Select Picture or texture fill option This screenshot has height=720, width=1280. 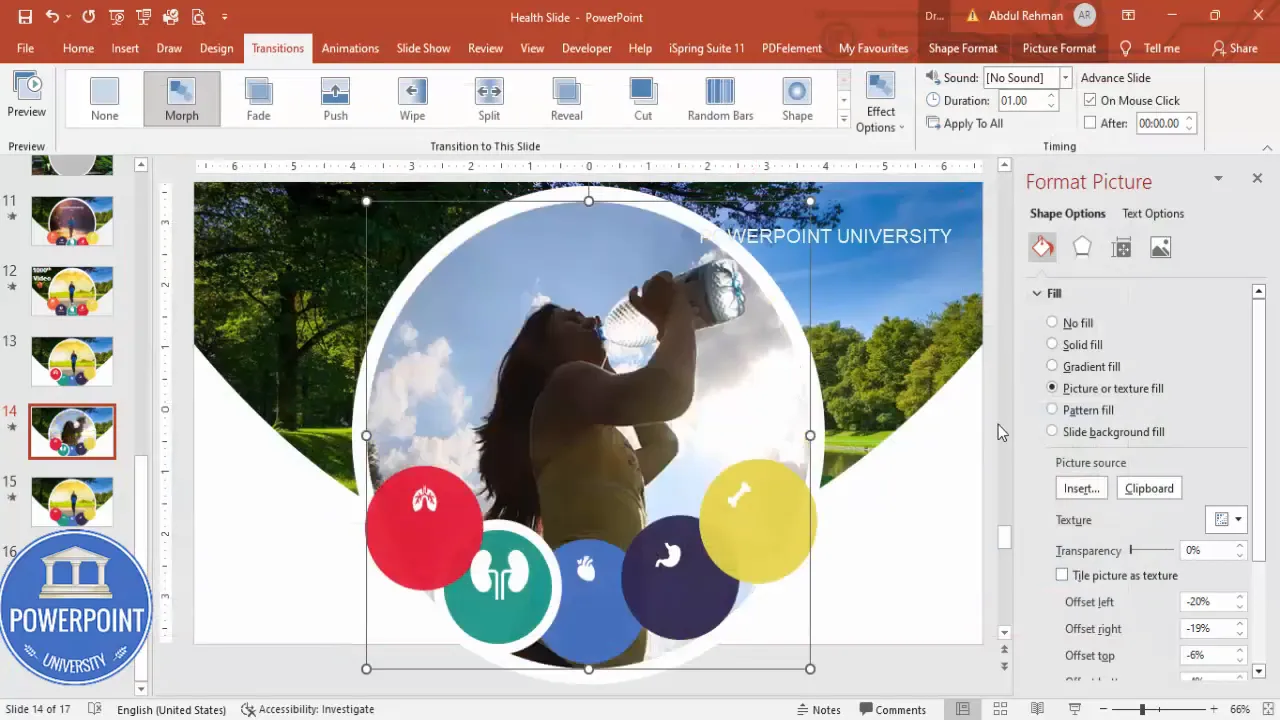pyautogui.click(x=1052, y=388)
